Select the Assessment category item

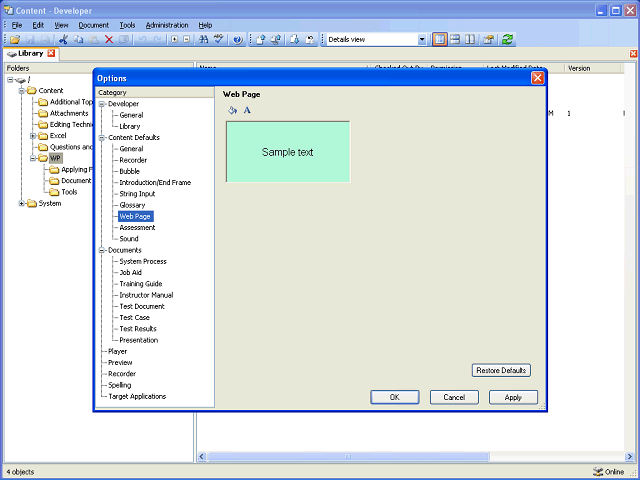137,227
